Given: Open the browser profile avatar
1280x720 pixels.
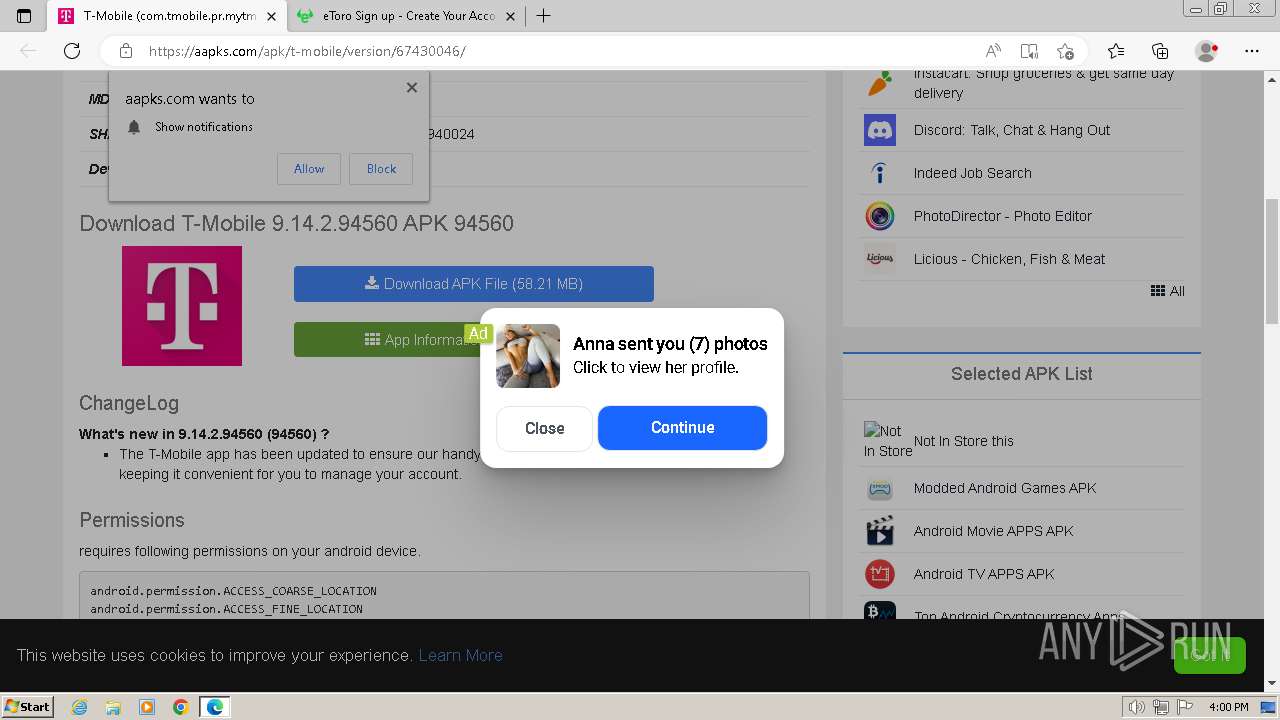Looking at the screenshot, I should click(1206, 51).
